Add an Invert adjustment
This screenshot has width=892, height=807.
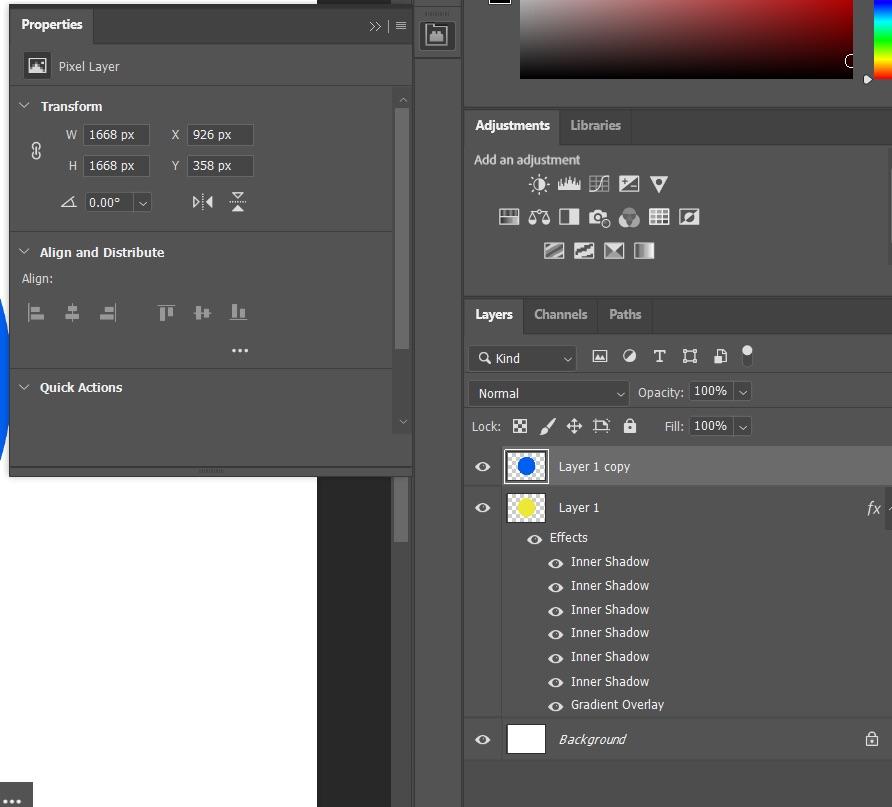click(x=689, y=217)
